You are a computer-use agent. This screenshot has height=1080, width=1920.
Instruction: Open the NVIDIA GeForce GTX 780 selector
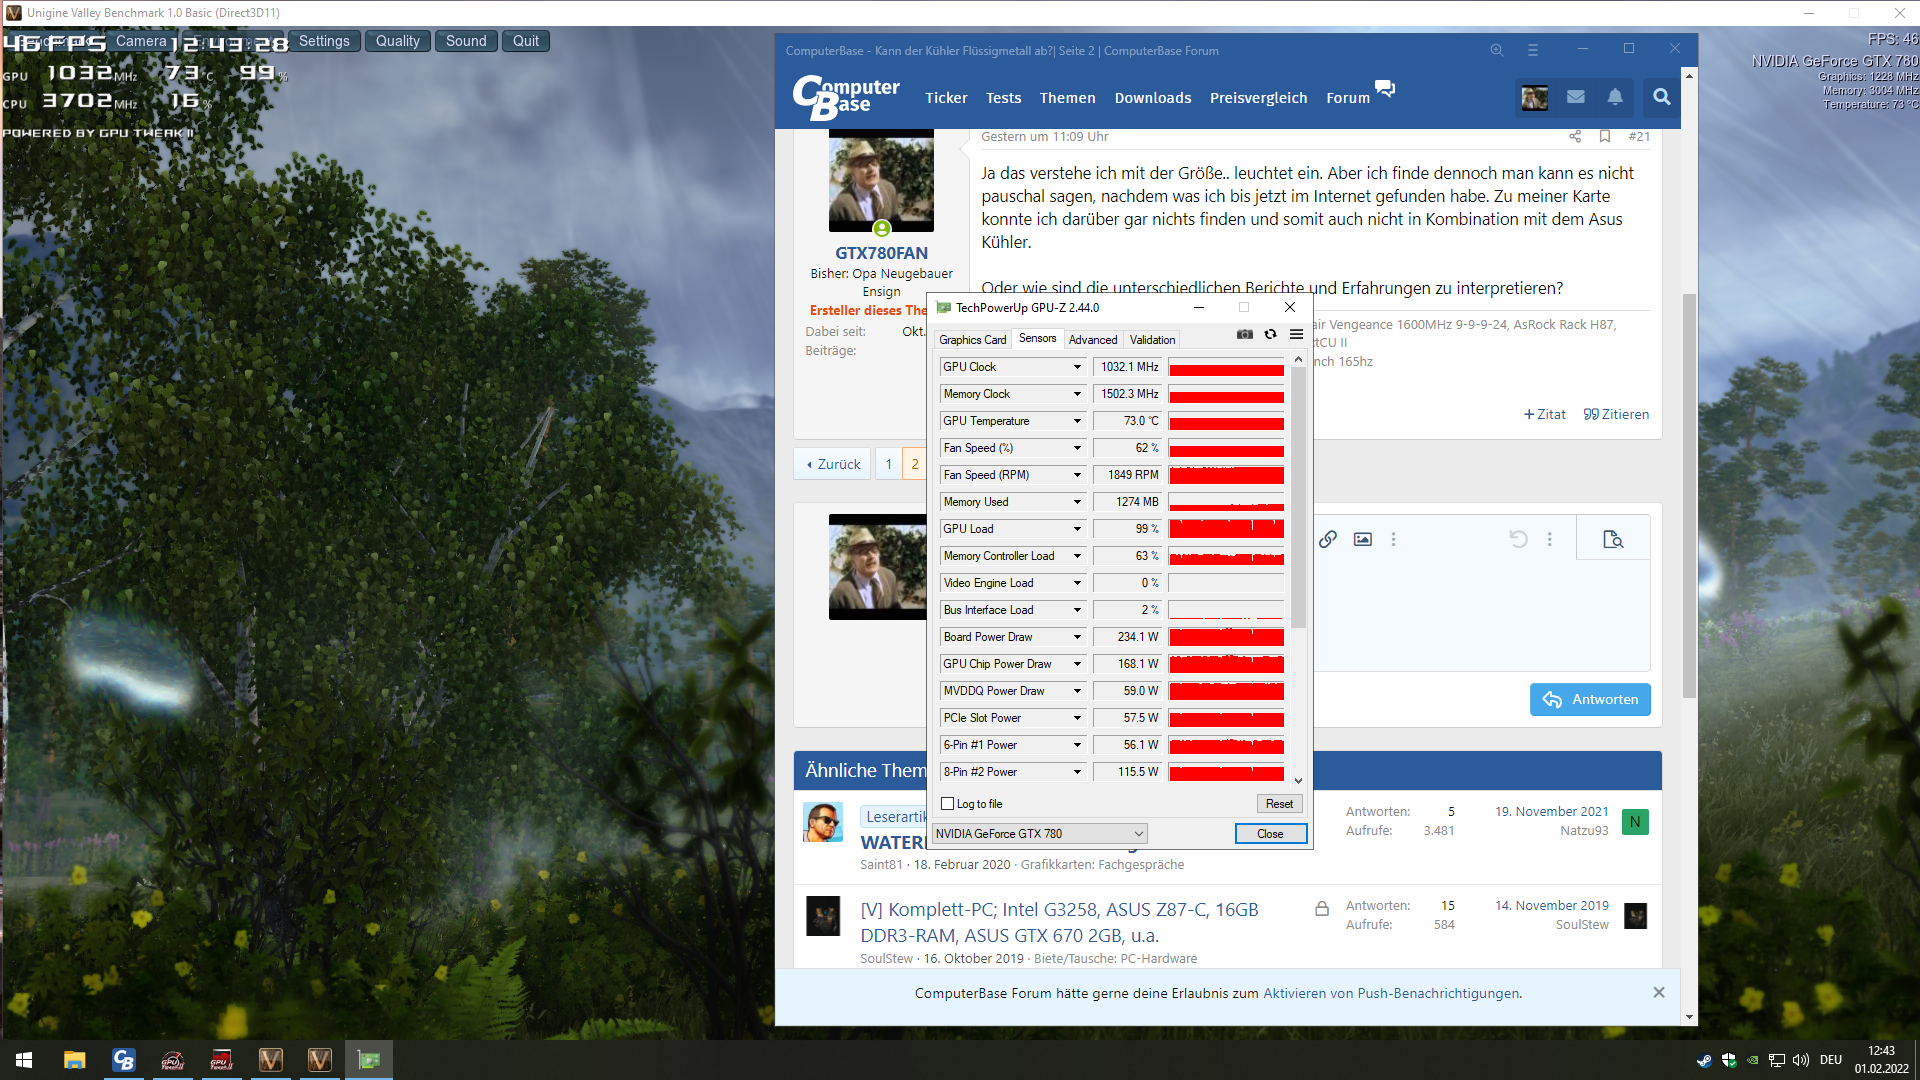(1039, 834)
